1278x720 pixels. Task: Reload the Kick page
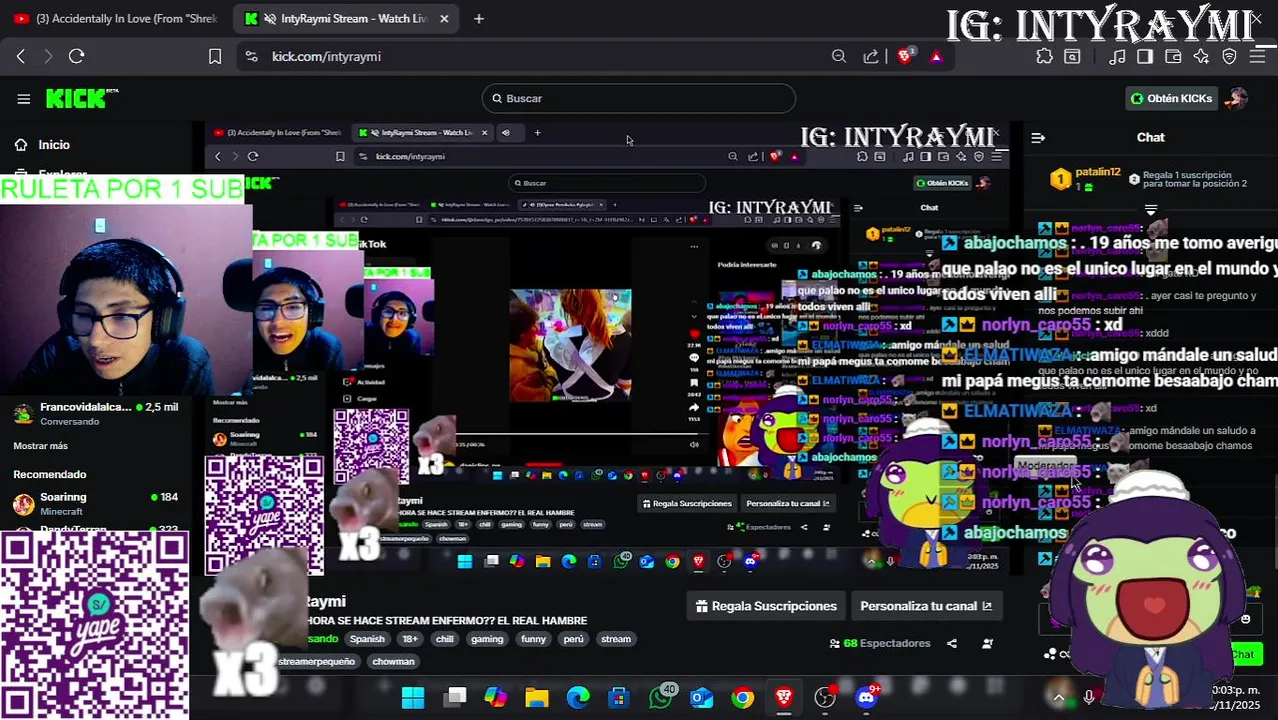click(76, 56)
